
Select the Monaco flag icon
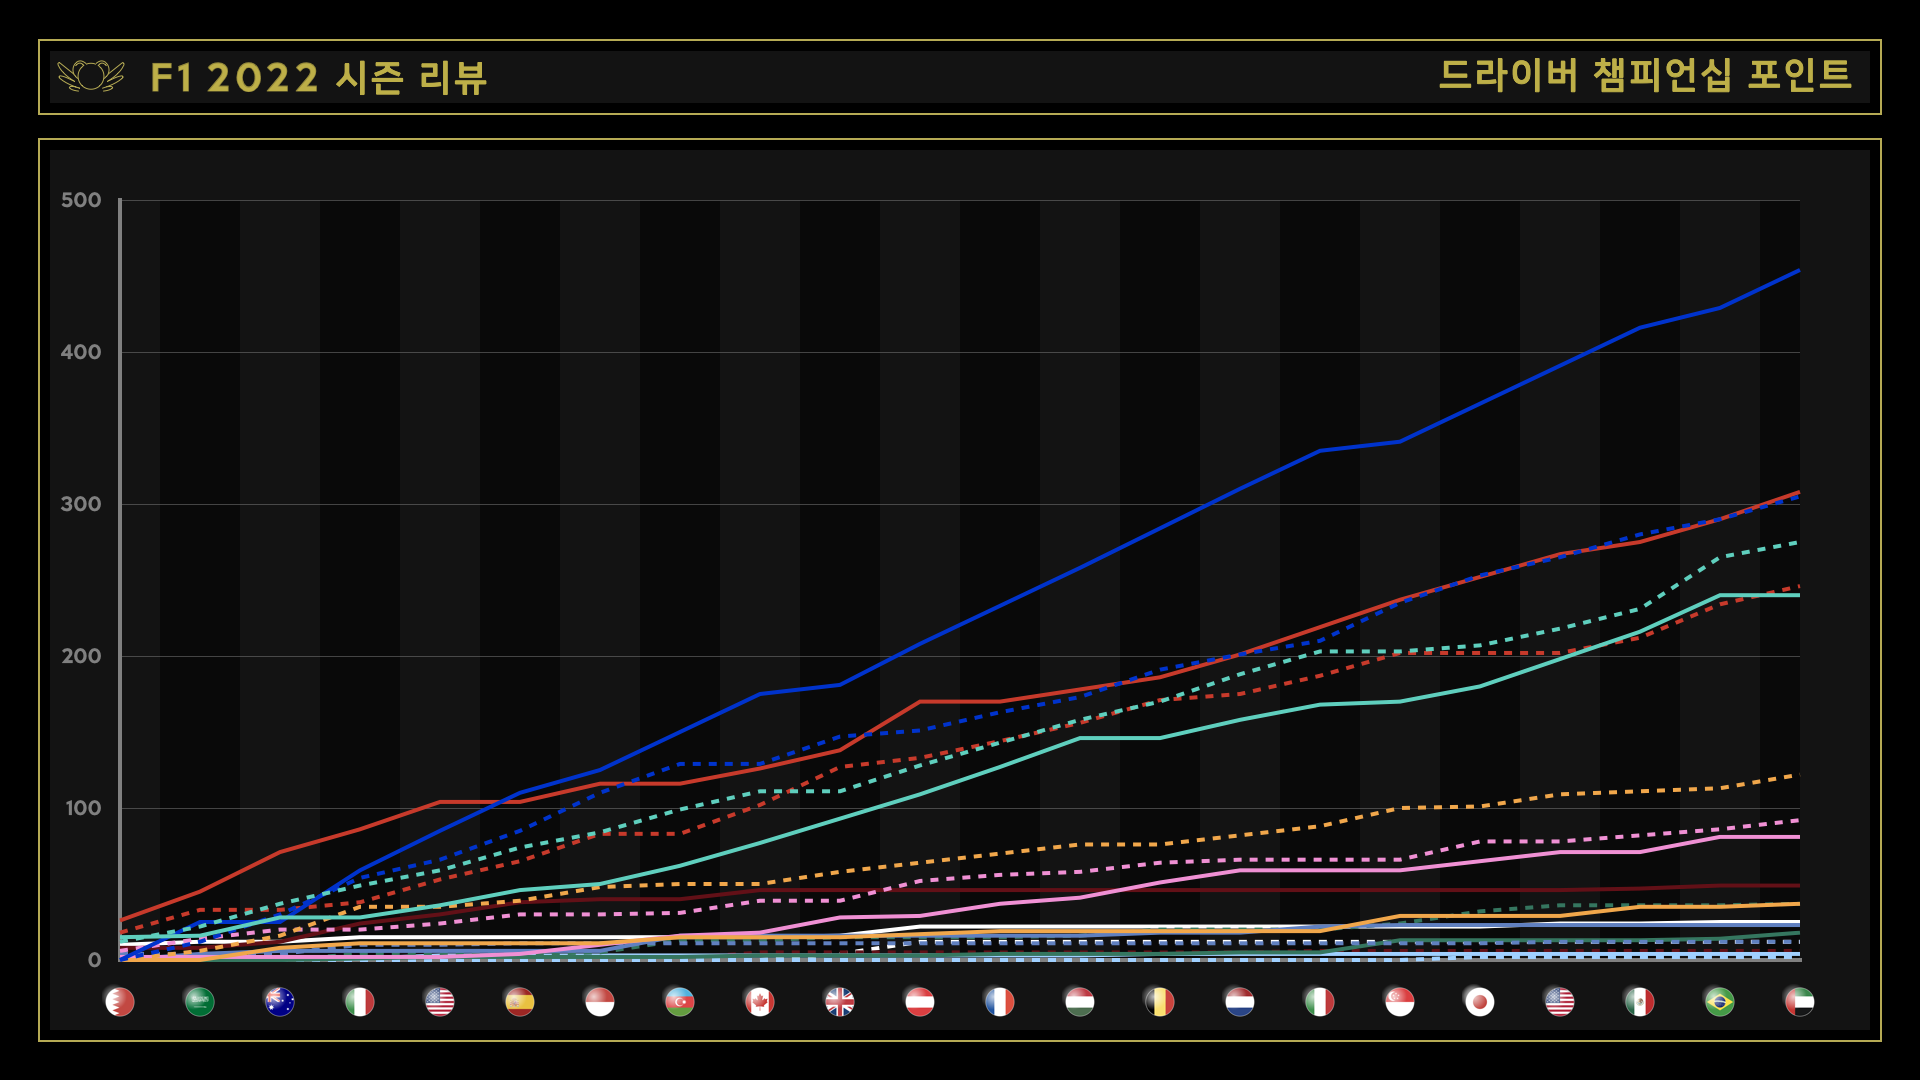click(x=600, y=1001)
